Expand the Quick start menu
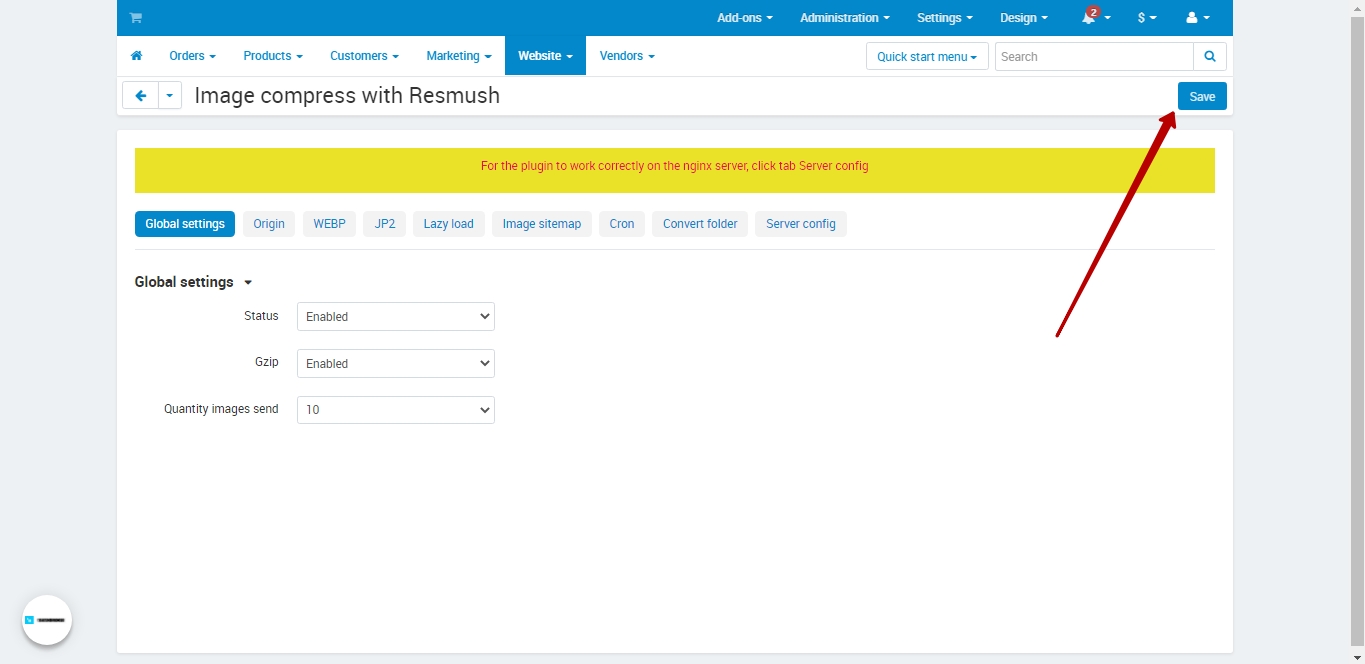This screenshot has width=1365, height=664. click(927, 57)
